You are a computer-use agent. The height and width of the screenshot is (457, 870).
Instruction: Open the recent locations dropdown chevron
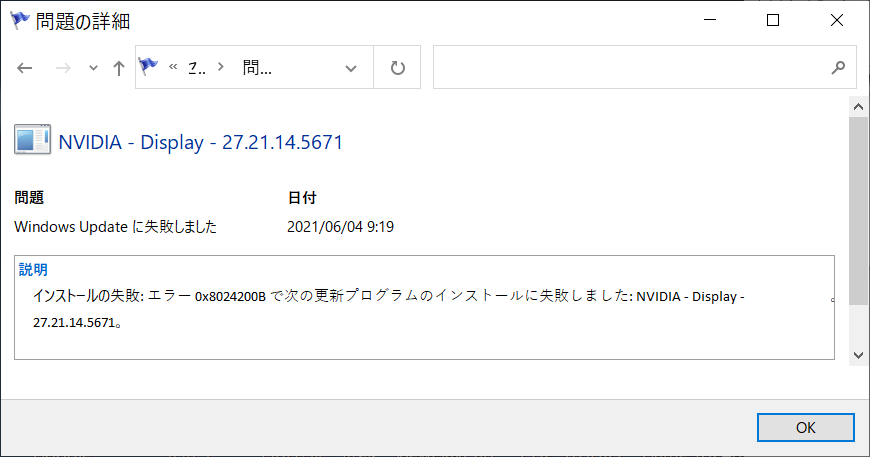pyautogui.click(x=93, y=68)
